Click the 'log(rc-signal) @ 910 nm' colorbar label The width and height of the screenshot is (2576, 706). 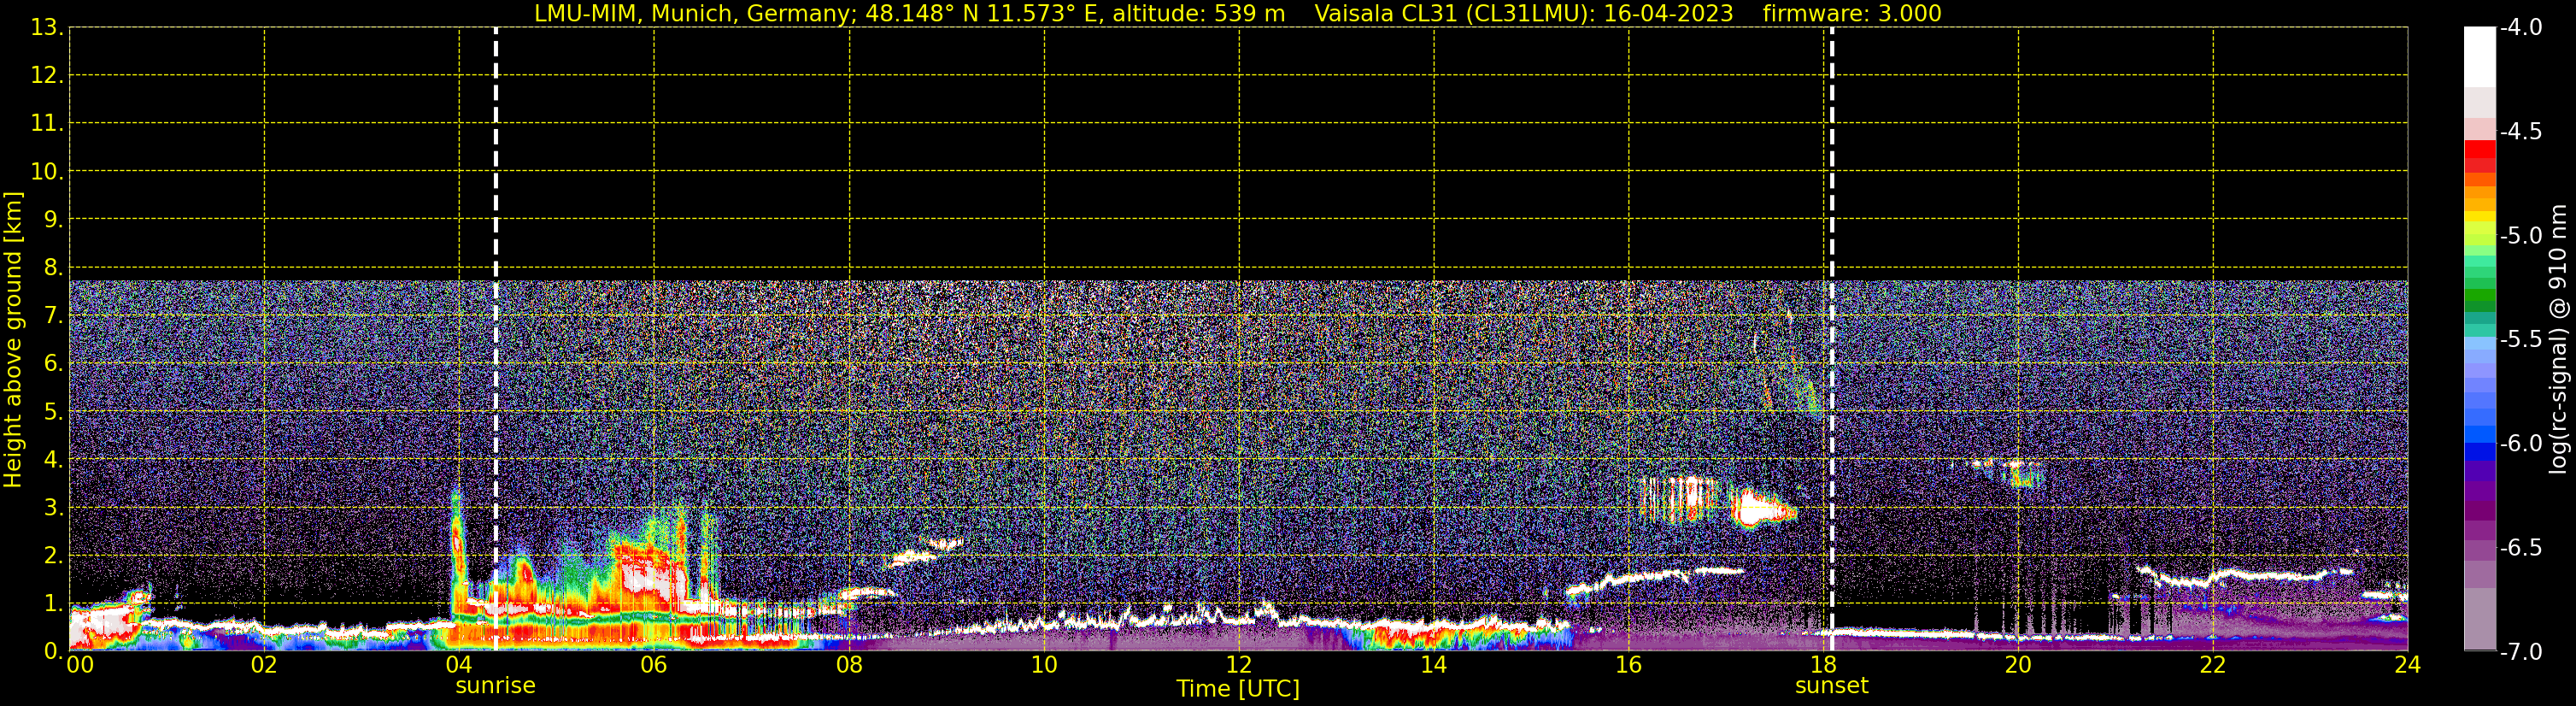pyautogui.click(x=2558, y=340)
